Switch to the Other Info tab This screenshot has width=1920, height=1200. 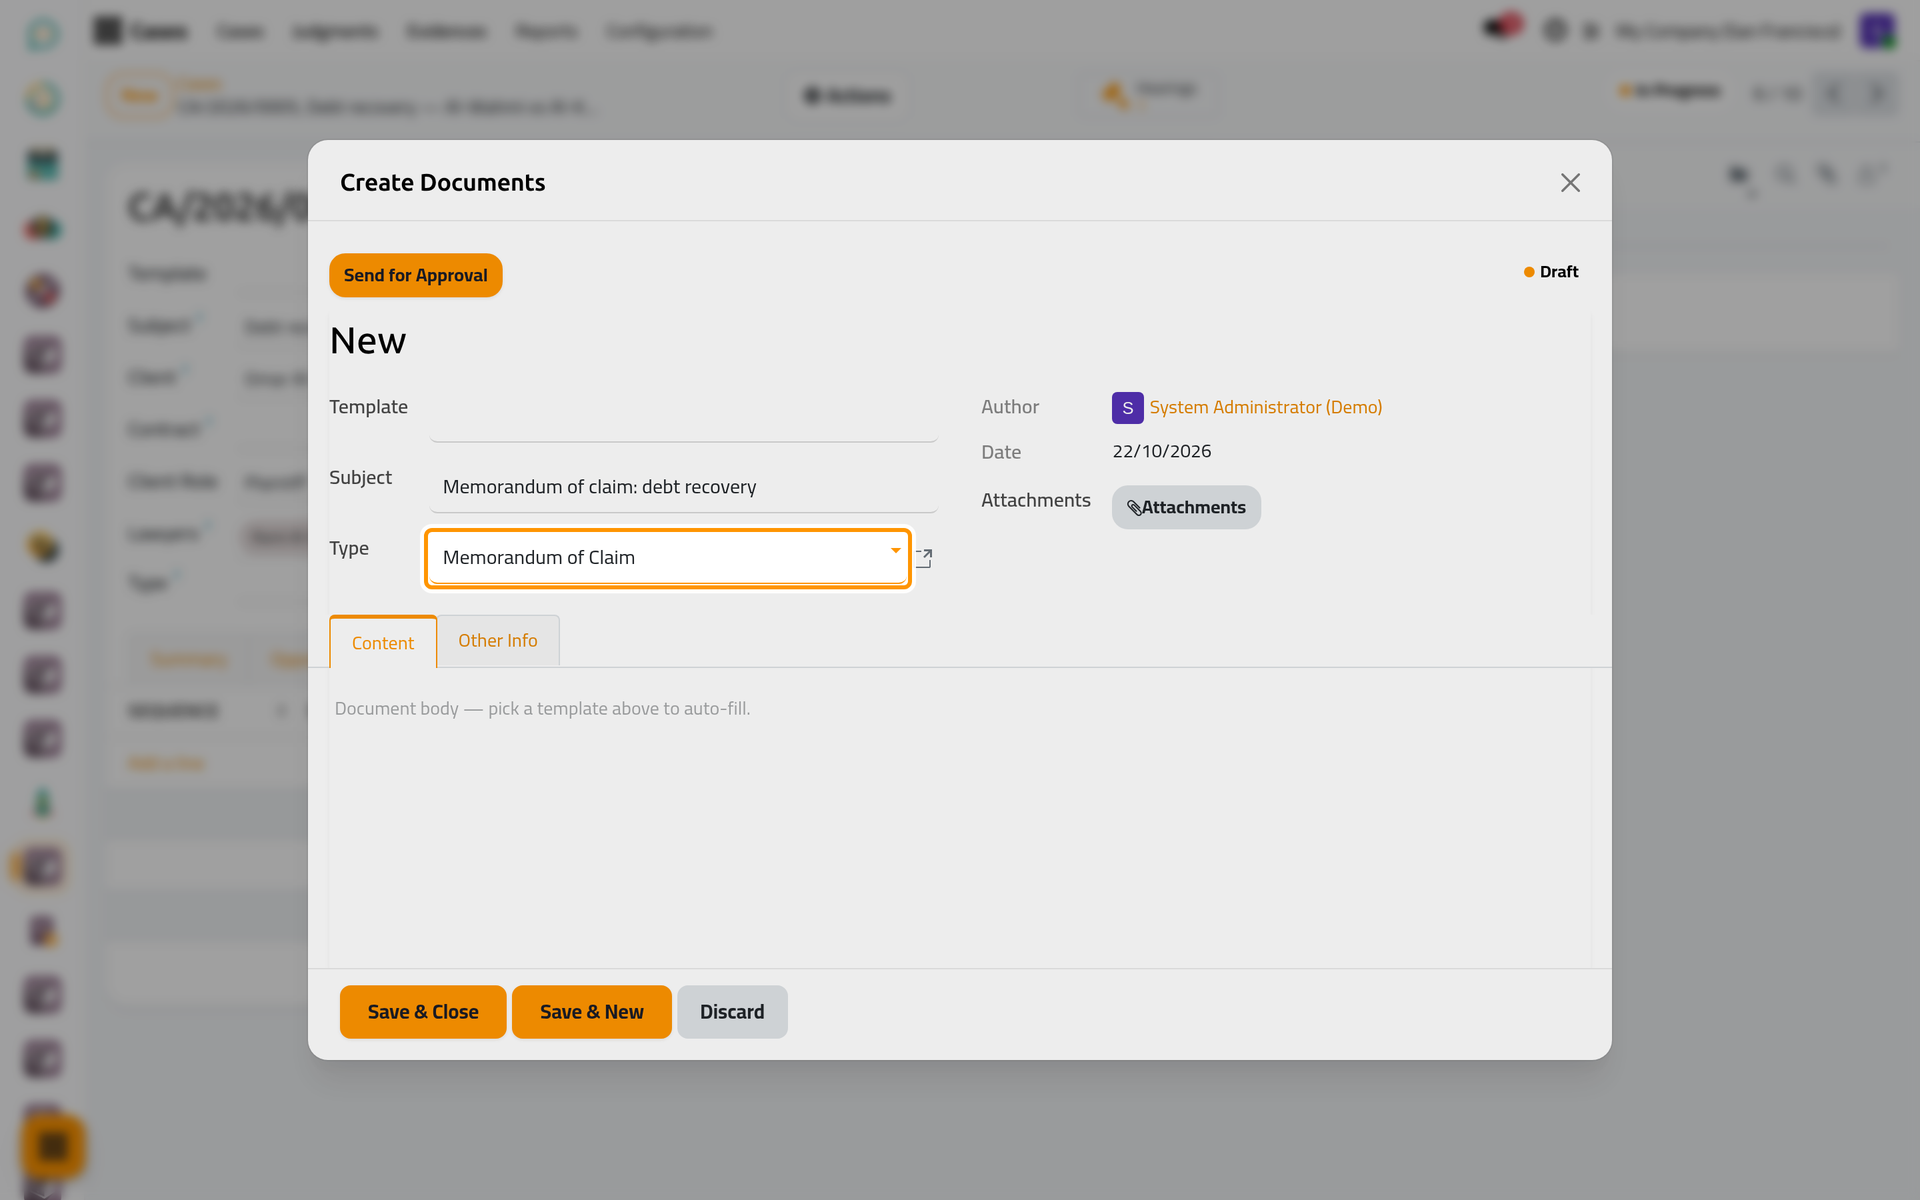pyautogui.click(x=498, y=641)
